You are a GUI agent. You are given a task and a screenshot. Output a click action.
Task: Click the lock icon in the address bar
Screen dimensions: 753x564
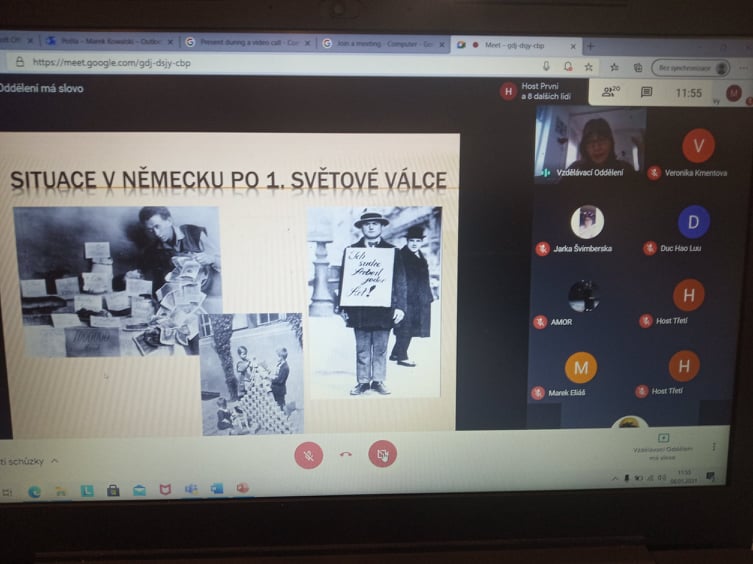(20, 62)
